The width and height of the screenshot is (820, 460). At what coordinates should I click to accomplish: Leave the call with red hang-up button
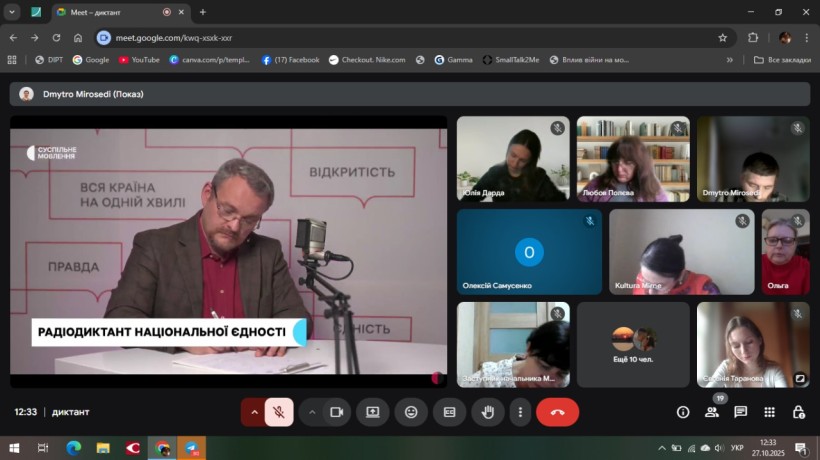(x=557, y=412)
